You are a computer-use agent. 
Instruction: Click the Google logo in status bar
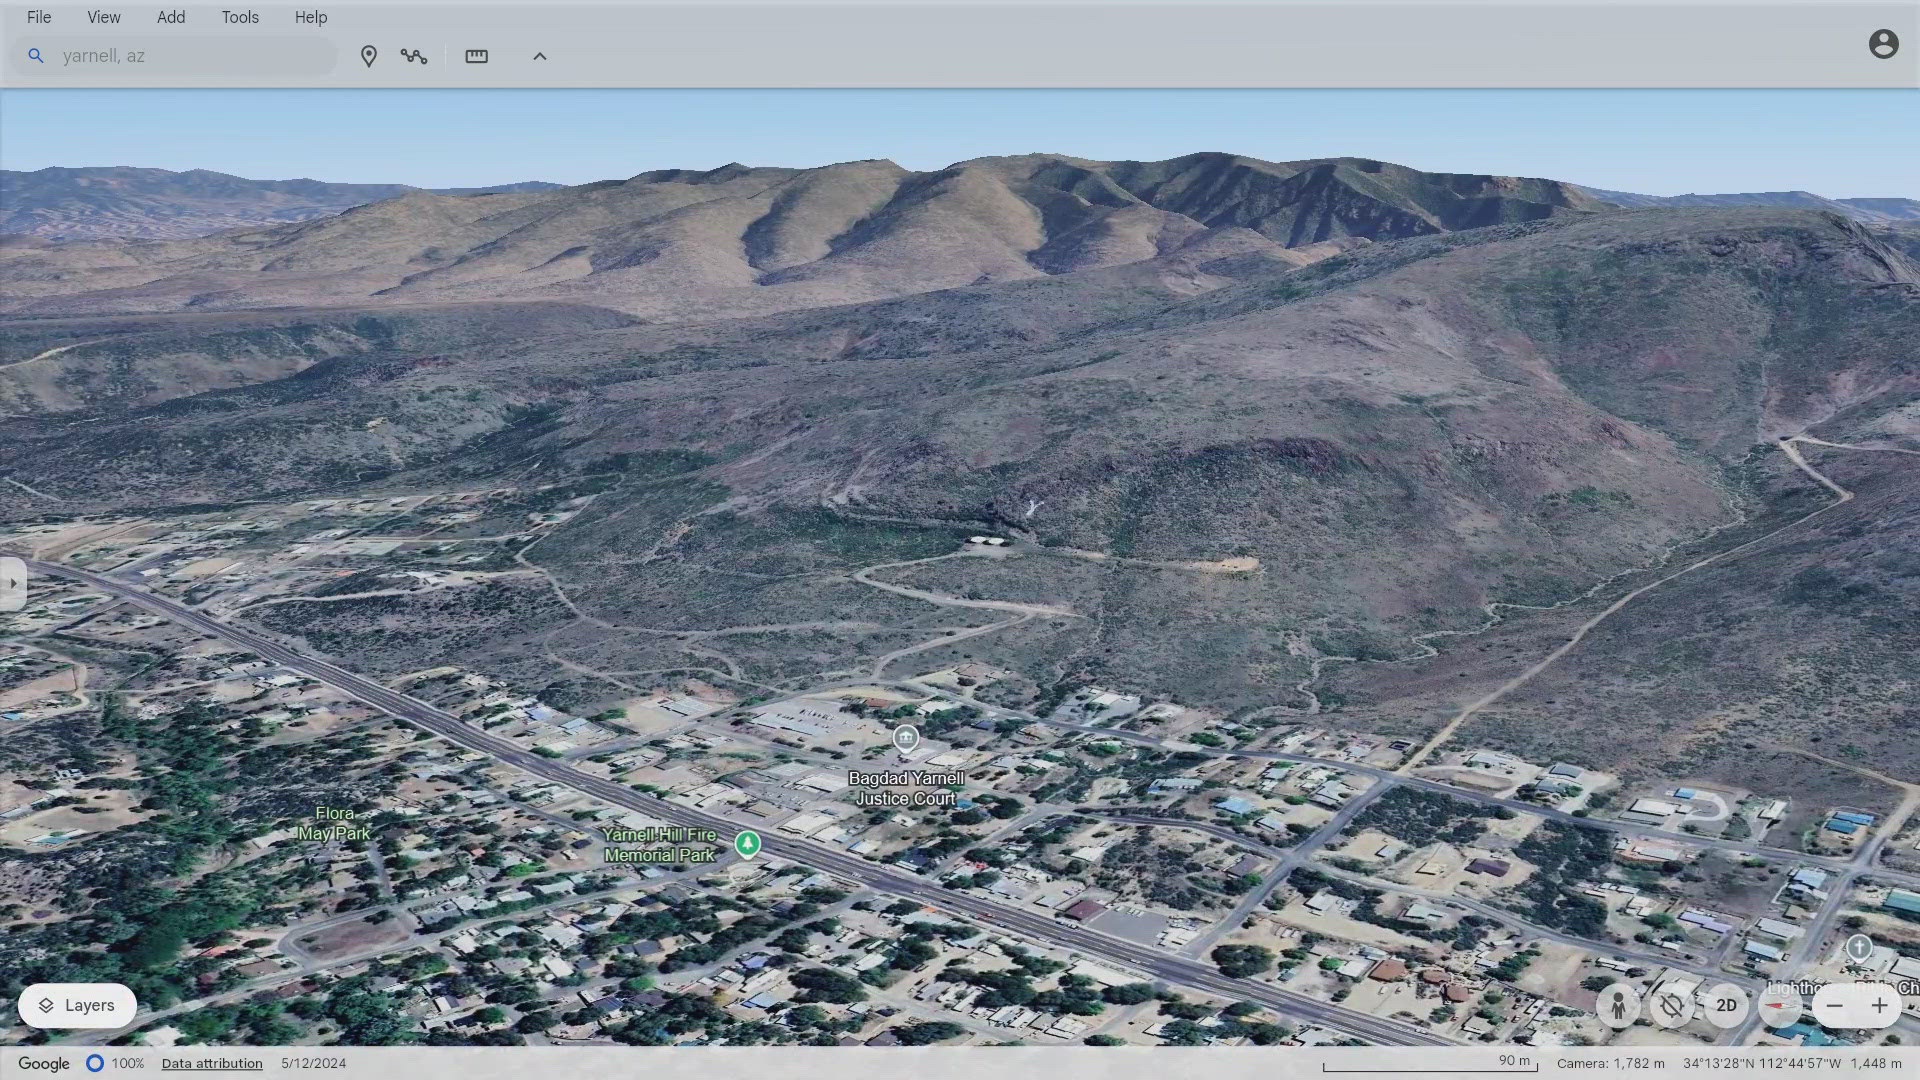coord(44,1063)
